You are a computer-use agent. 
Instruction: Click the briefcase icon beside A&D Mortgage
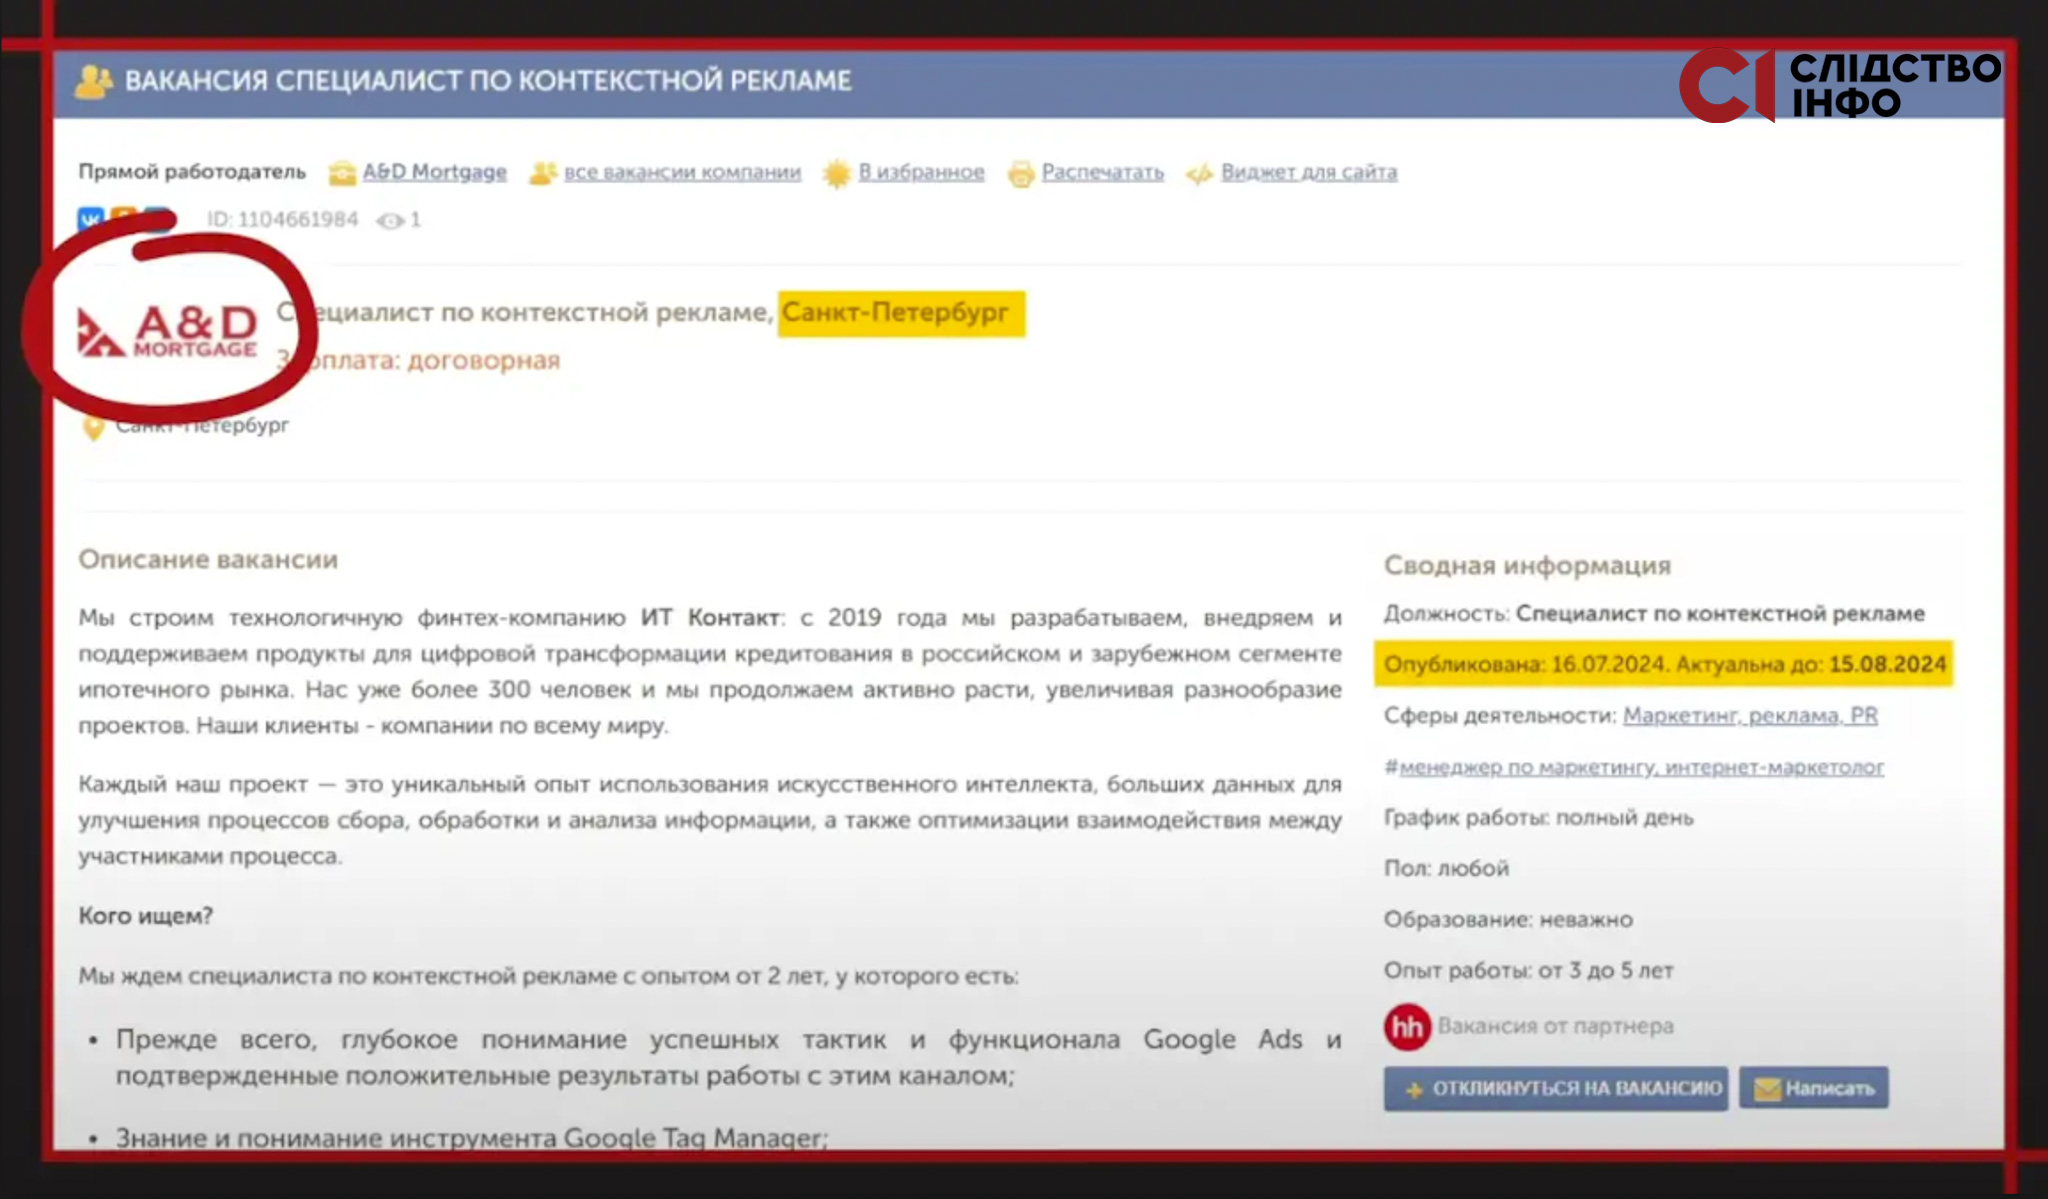tap(342, 173)
